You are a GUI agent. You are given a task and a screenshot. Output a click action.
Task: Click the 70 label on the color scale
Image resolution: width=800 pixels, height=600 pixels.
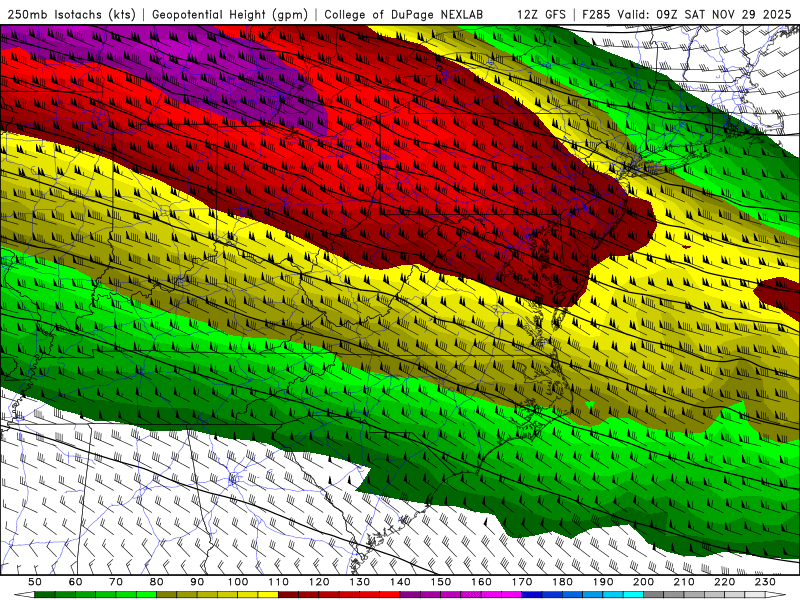coord(116,582)
